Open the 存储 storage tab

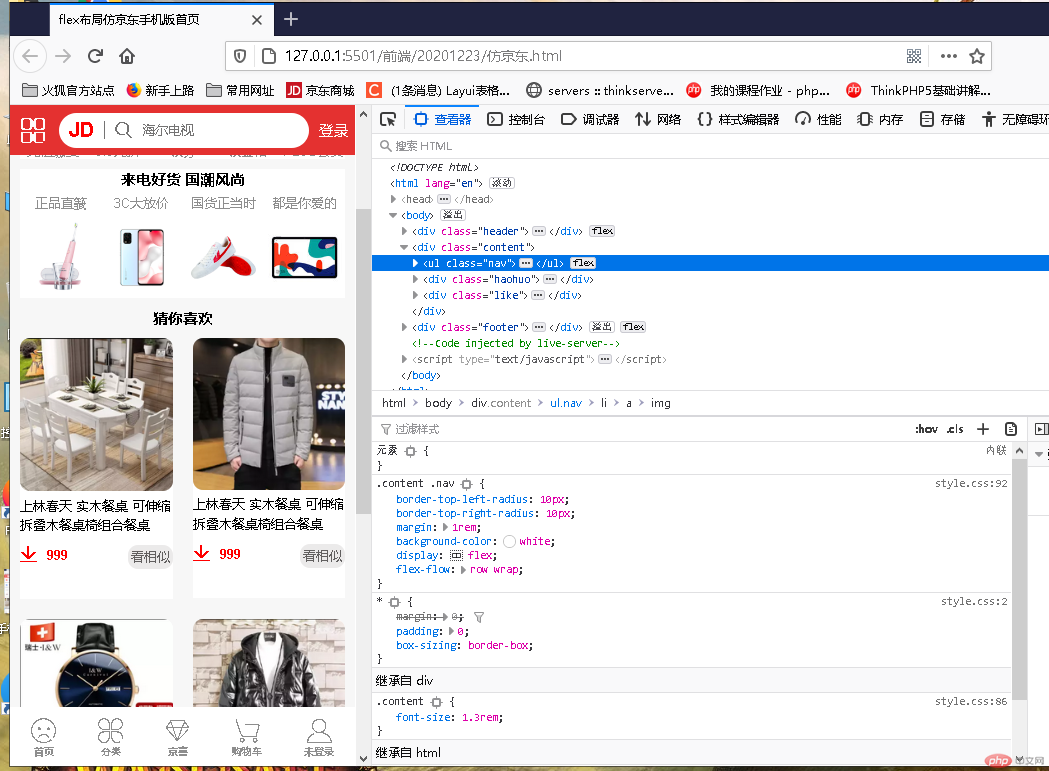942,119
